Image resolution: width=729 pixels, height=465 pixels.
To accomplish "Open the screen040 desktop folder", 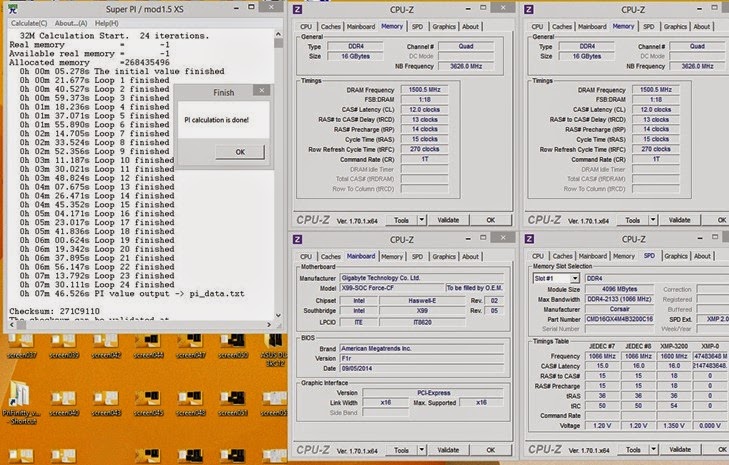I will coord(63,398).
